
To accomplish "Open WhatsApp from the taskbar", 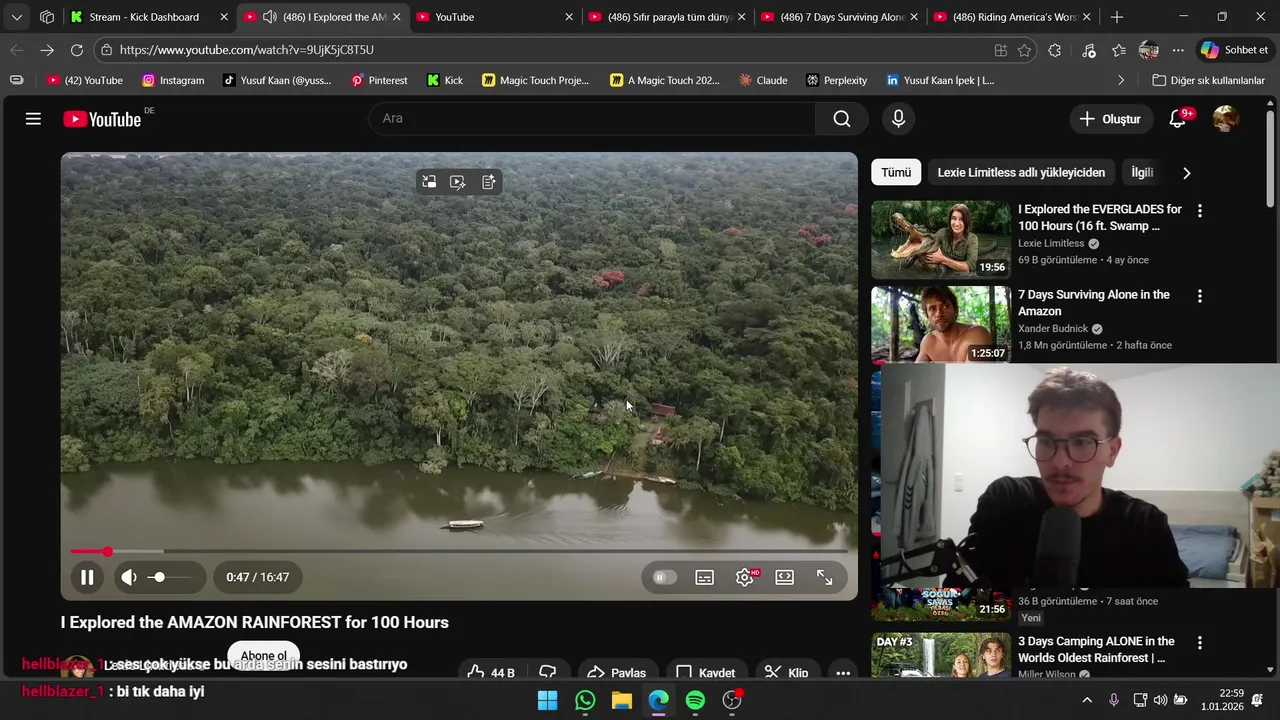I will point(585,700).
